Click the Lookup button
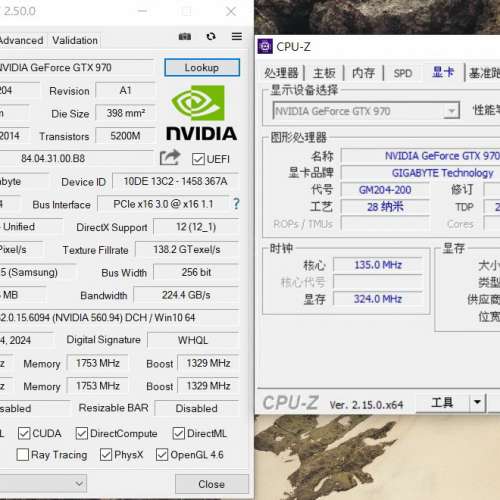Viewport: 500px width, 500px height. 202,67
